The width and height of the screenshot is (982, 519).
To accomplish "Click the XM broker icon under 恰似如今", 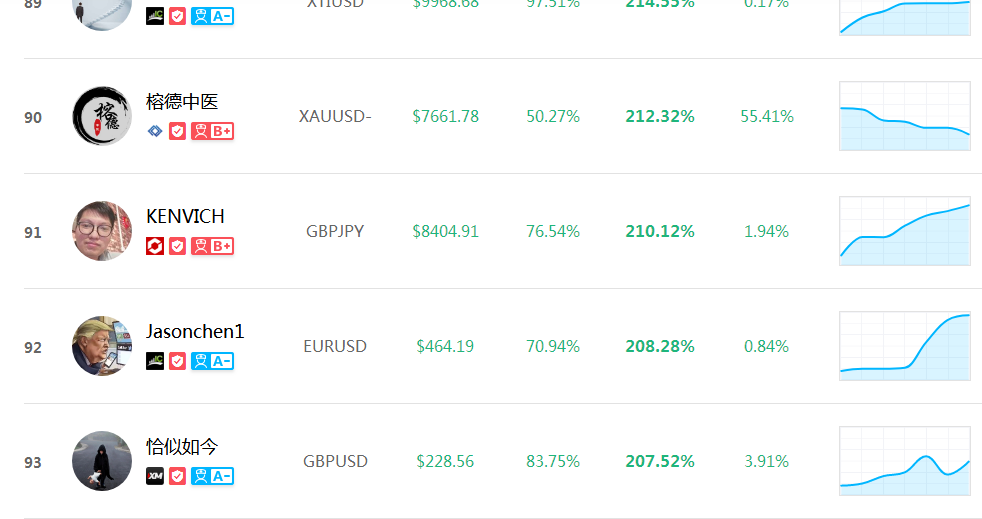I will [155, 476].
